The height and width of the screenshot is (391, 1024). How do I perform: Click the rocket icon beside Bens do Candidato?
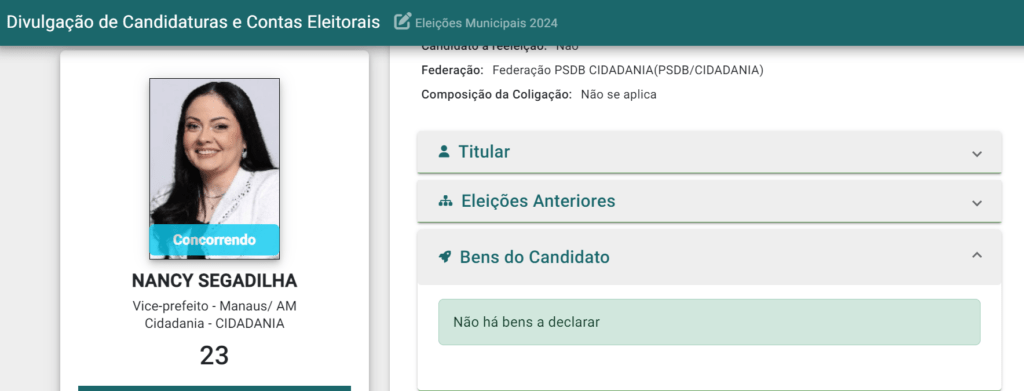pyautogui.click(x=445, y=257)
